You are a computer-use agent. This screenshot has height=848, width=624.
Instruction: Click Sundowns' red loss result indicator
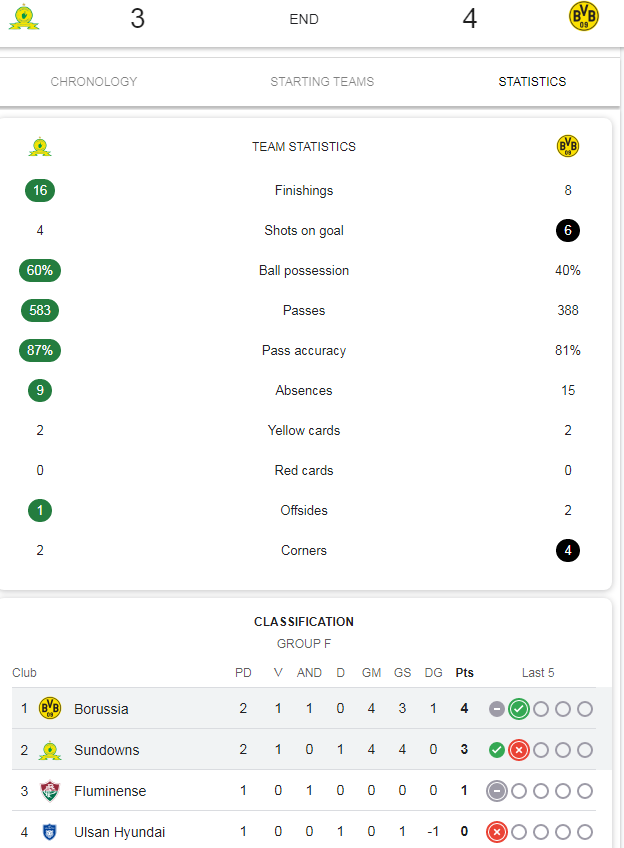point(519,750)
